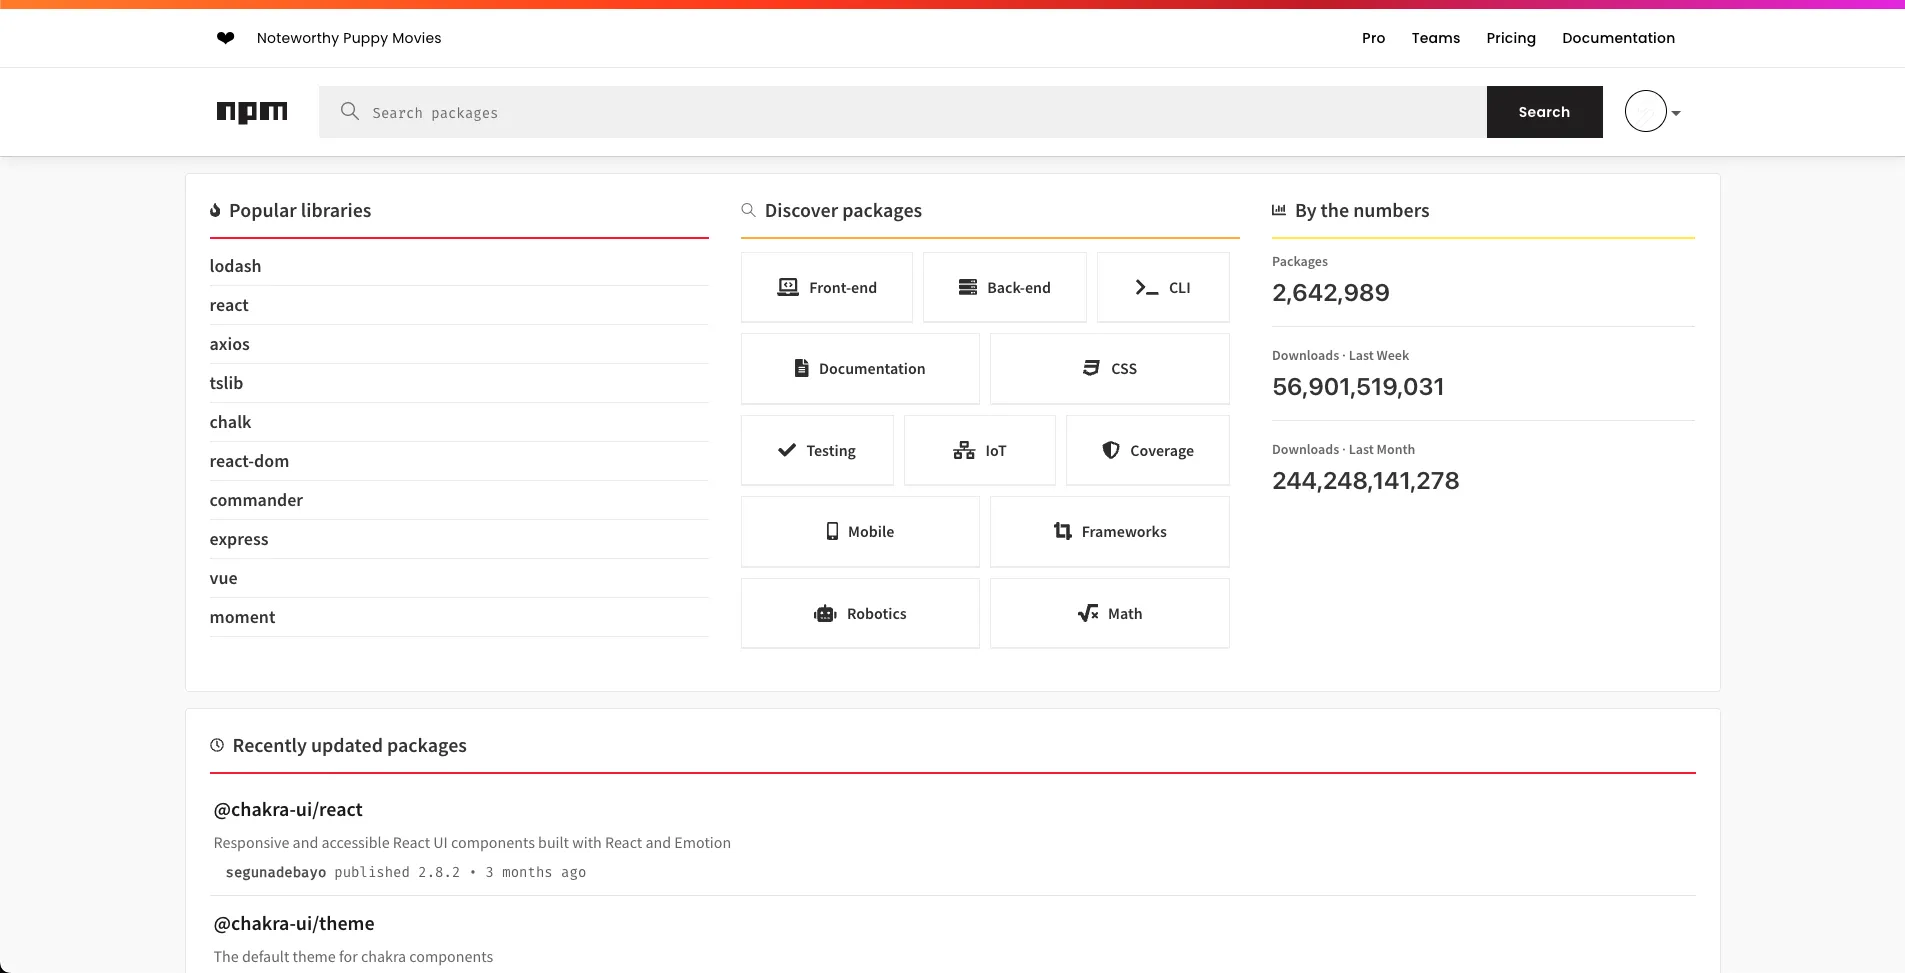The width and height of the screenshot is (1905, 973).
Task: Select the Frameworks label text
Action: (x=1123, y=531)
